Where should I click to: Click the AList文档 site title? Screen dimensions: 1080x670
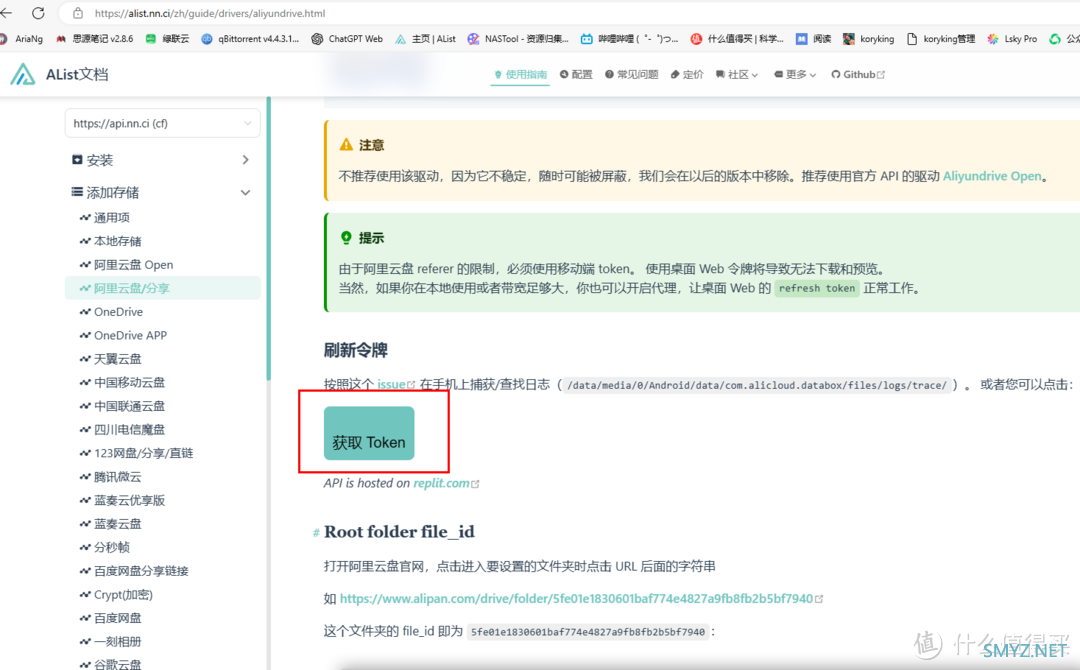click(x=77, y=74)
